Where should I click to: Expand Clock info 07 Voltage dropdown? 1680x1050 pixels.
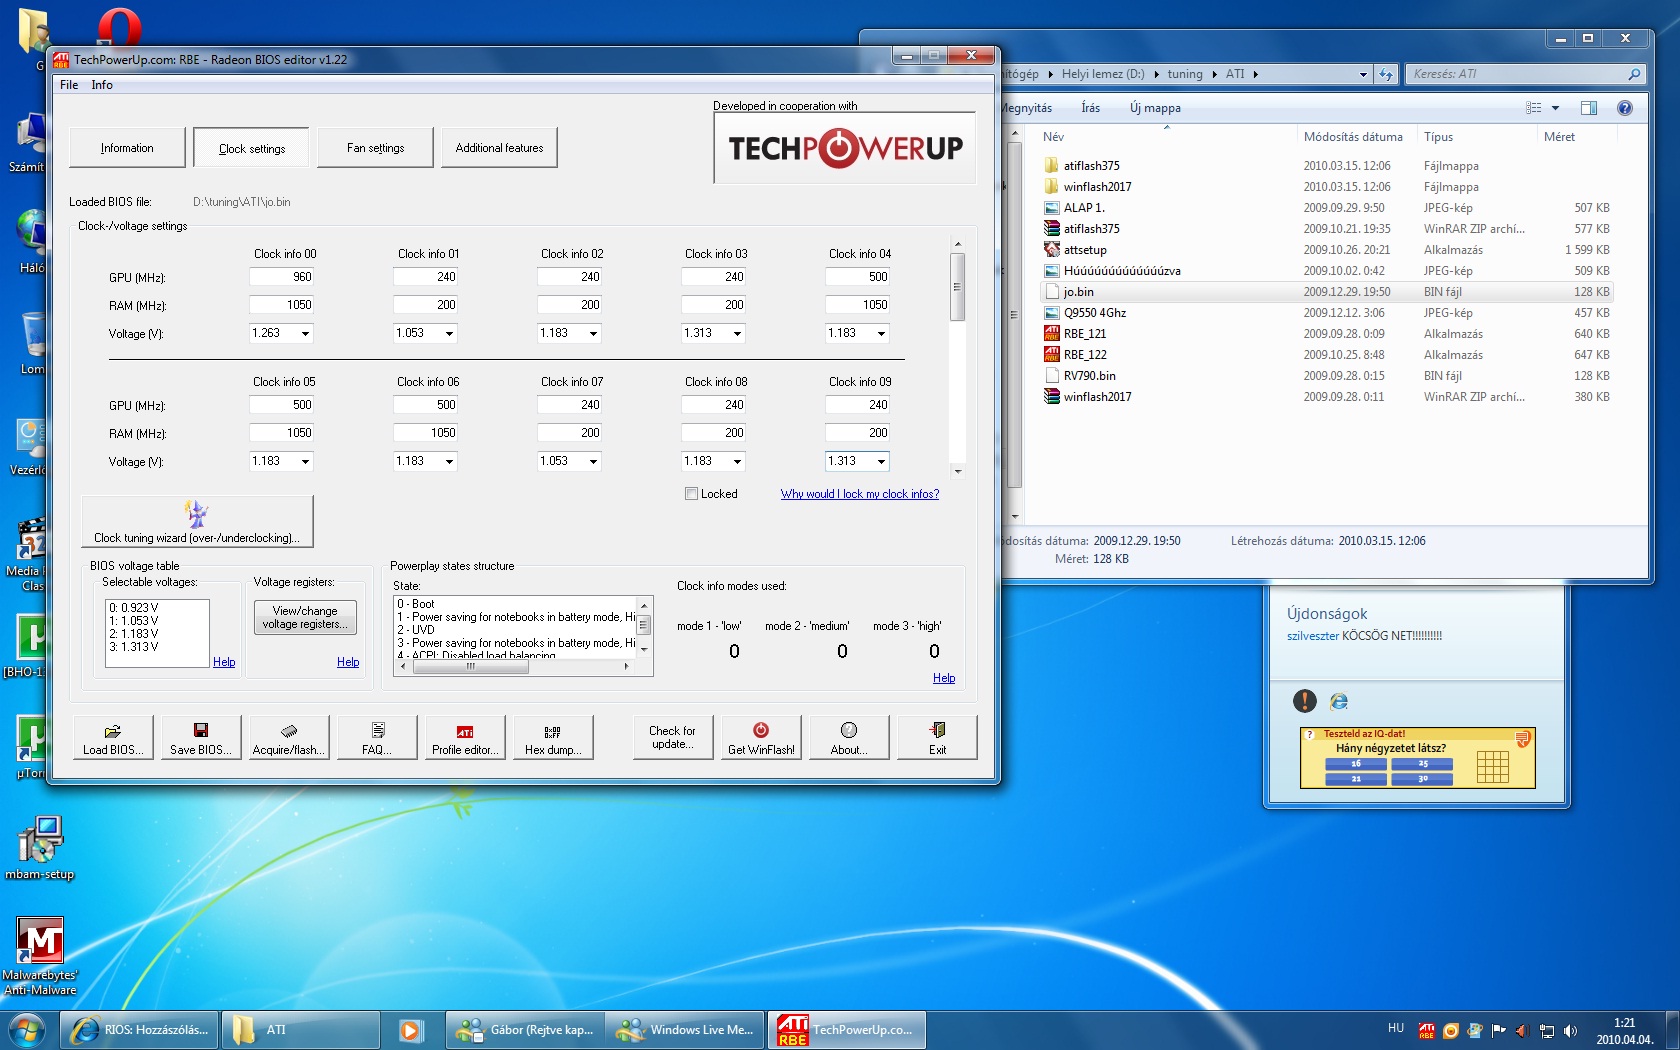(x=593, y=461)
